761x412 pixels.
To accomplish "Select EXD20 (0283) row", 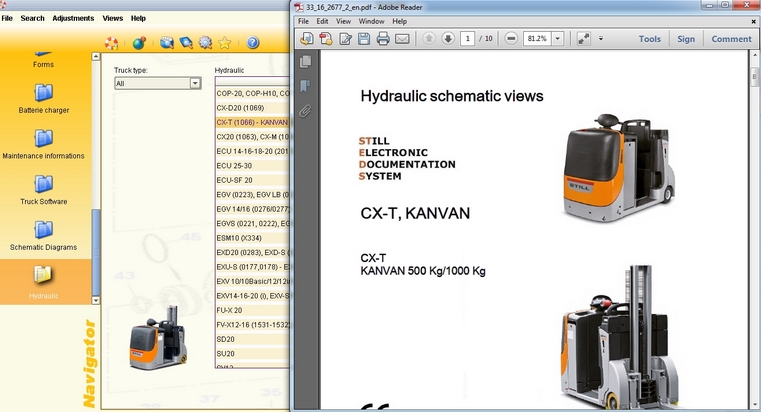I will click(252, 252).
